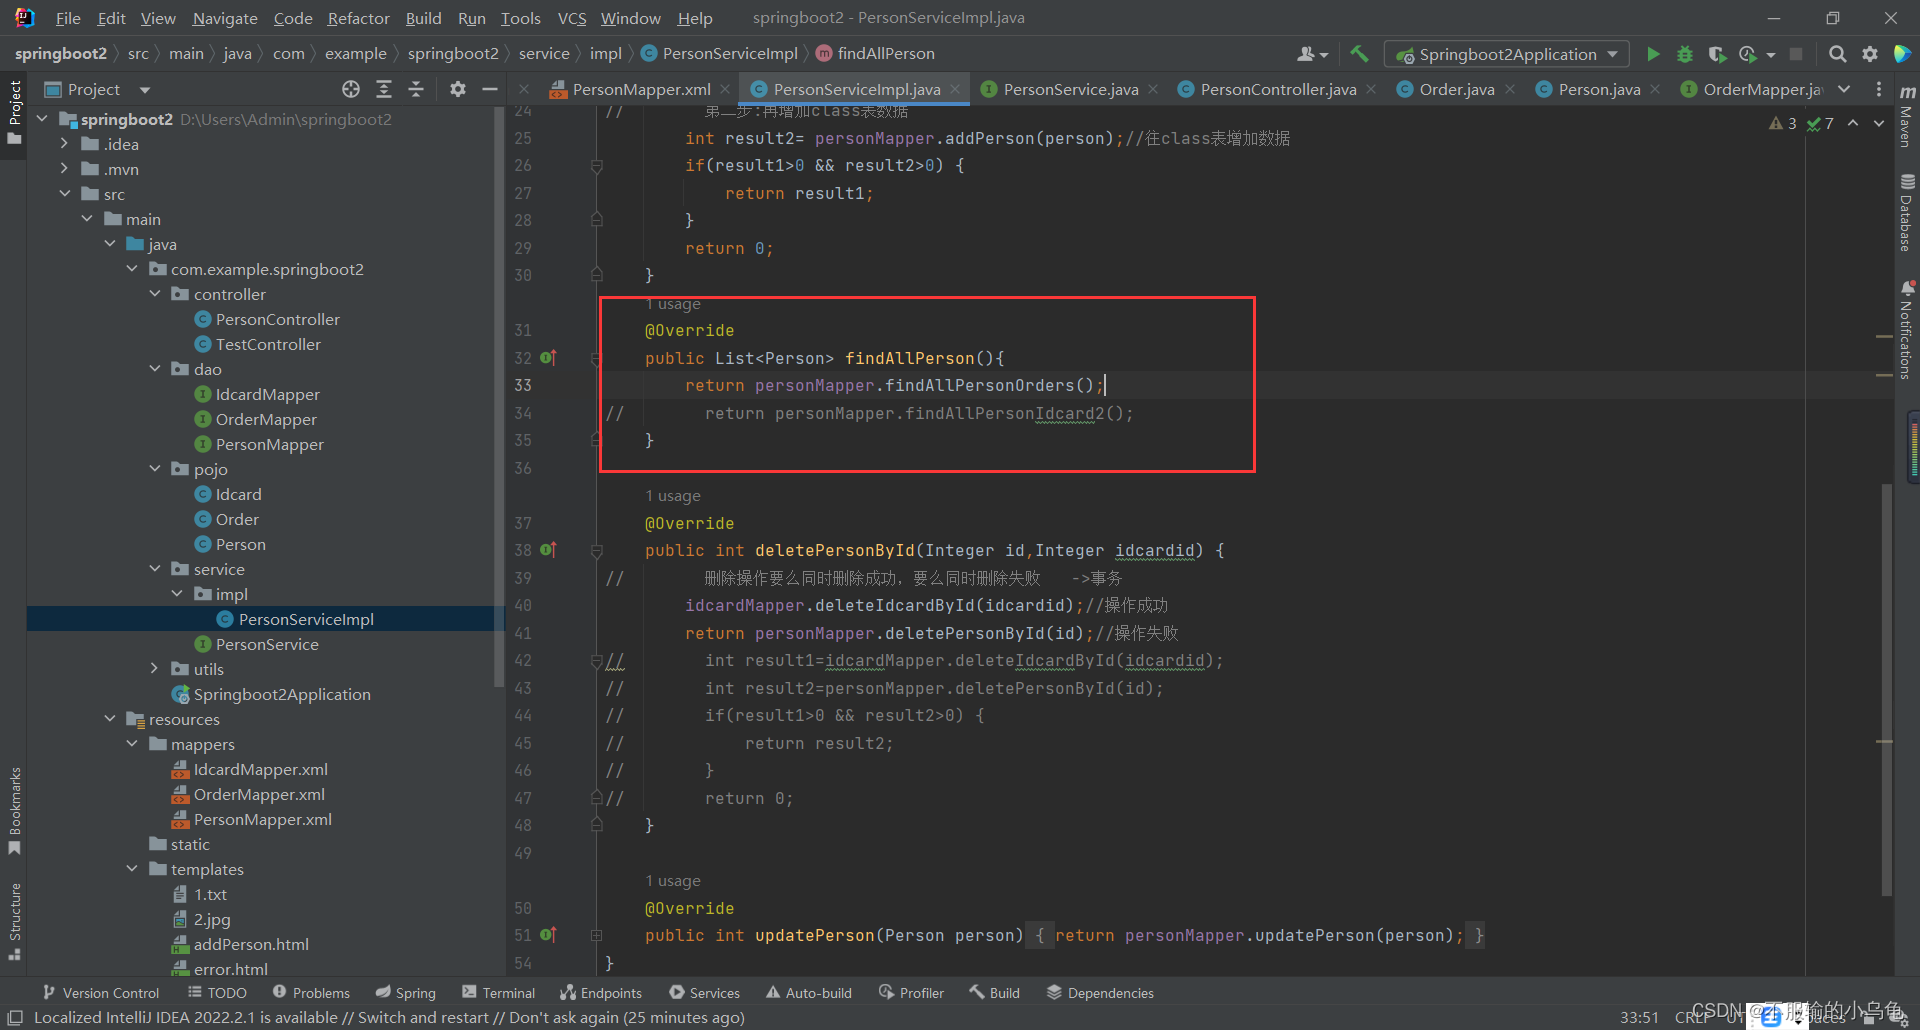The width and height of the screenshot is (1920, 1030).
Task: Open Project panel options gear
Action: point(458,89)
